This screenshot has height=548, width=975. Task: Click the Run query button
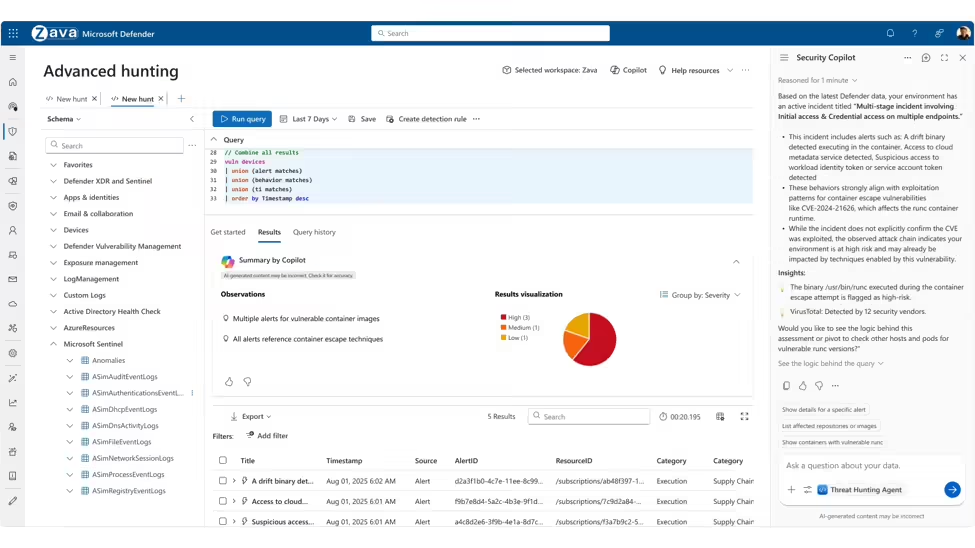coord(242,119)
